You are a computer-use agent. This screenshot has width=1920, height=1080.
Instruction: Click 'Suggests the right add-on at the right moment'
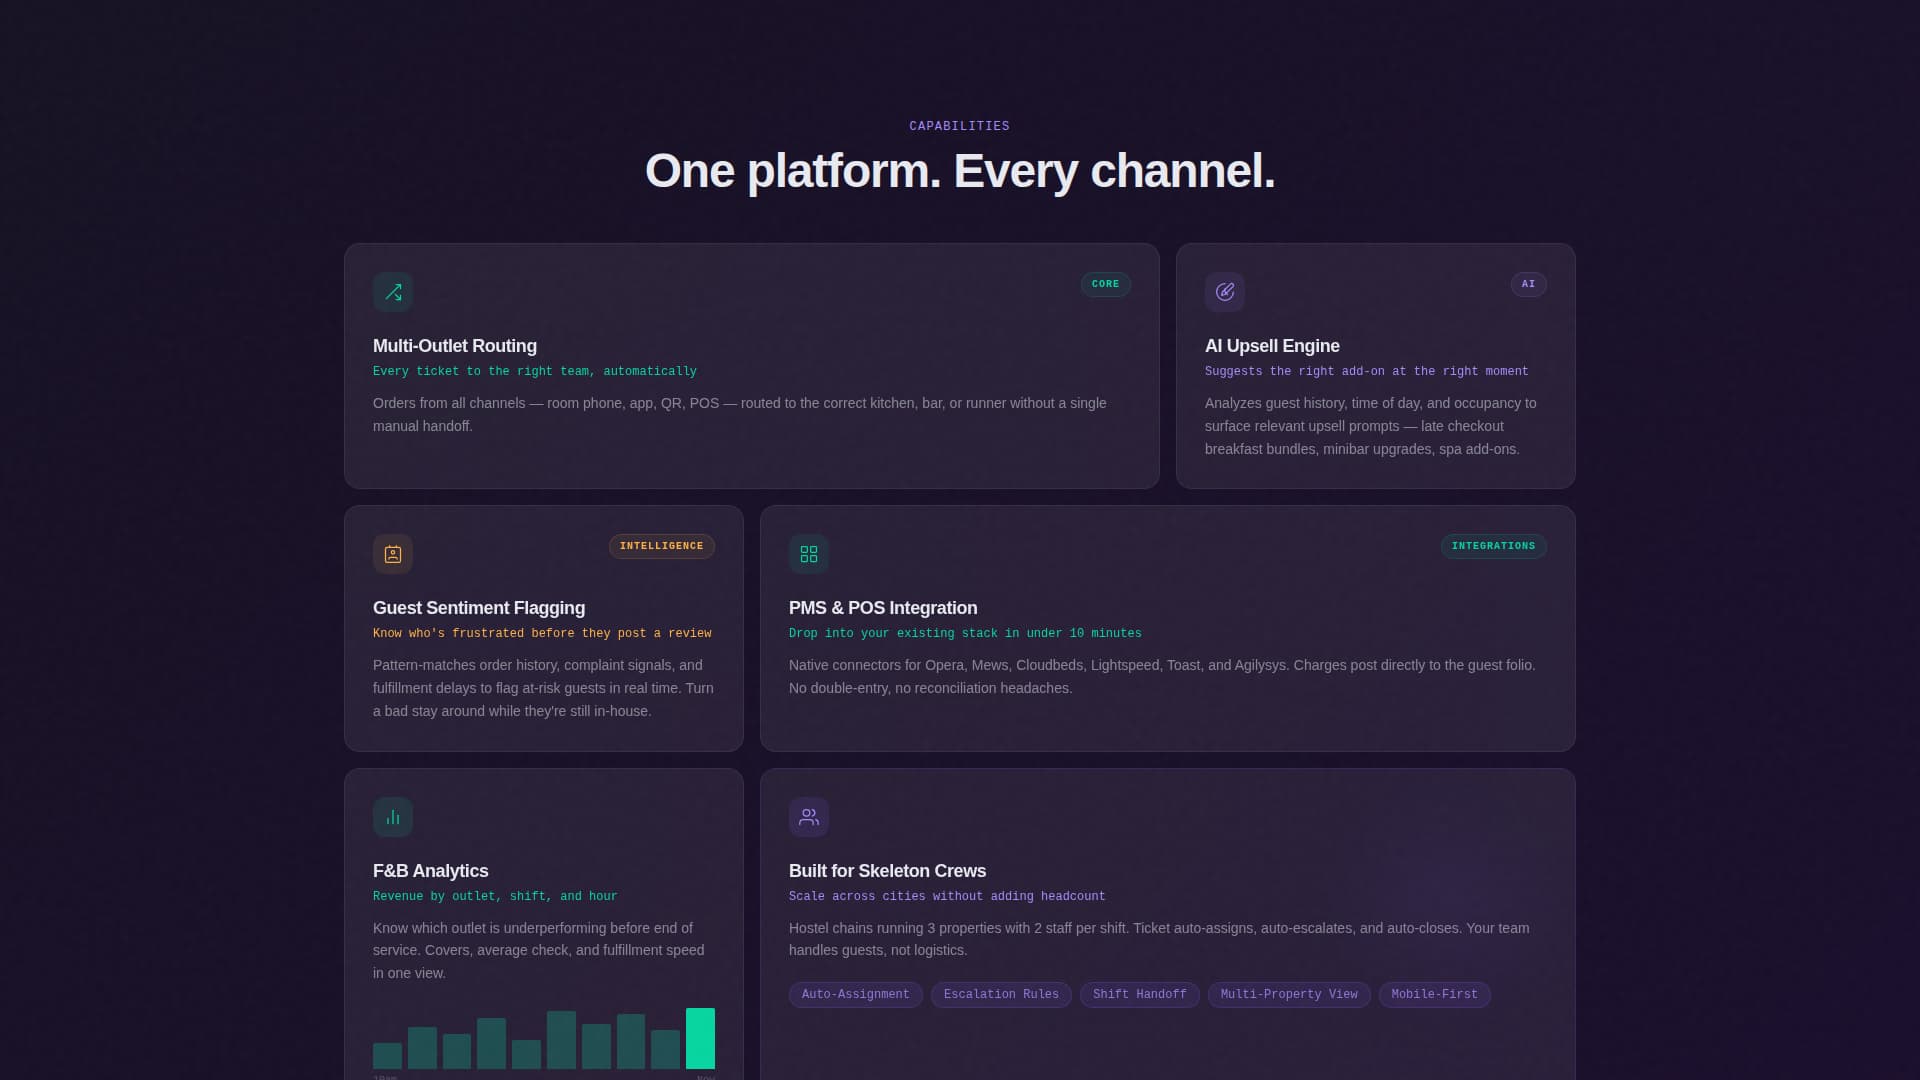(1367, 372)
